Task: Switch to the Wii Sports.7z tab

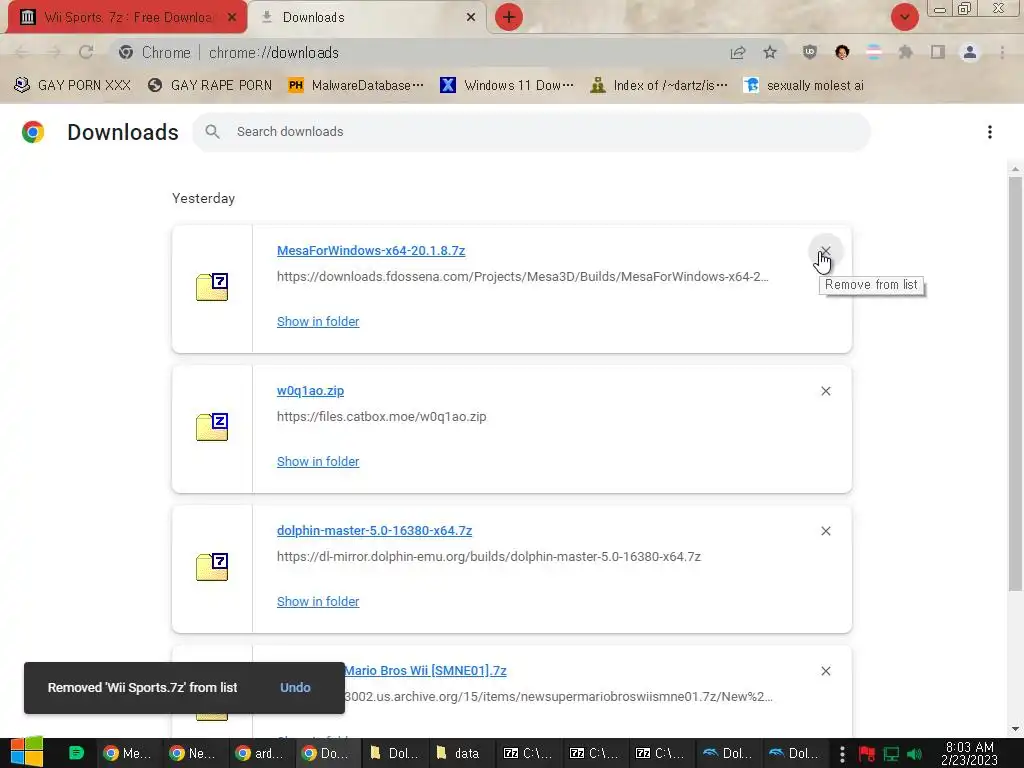Action: (x=128, y=17)
